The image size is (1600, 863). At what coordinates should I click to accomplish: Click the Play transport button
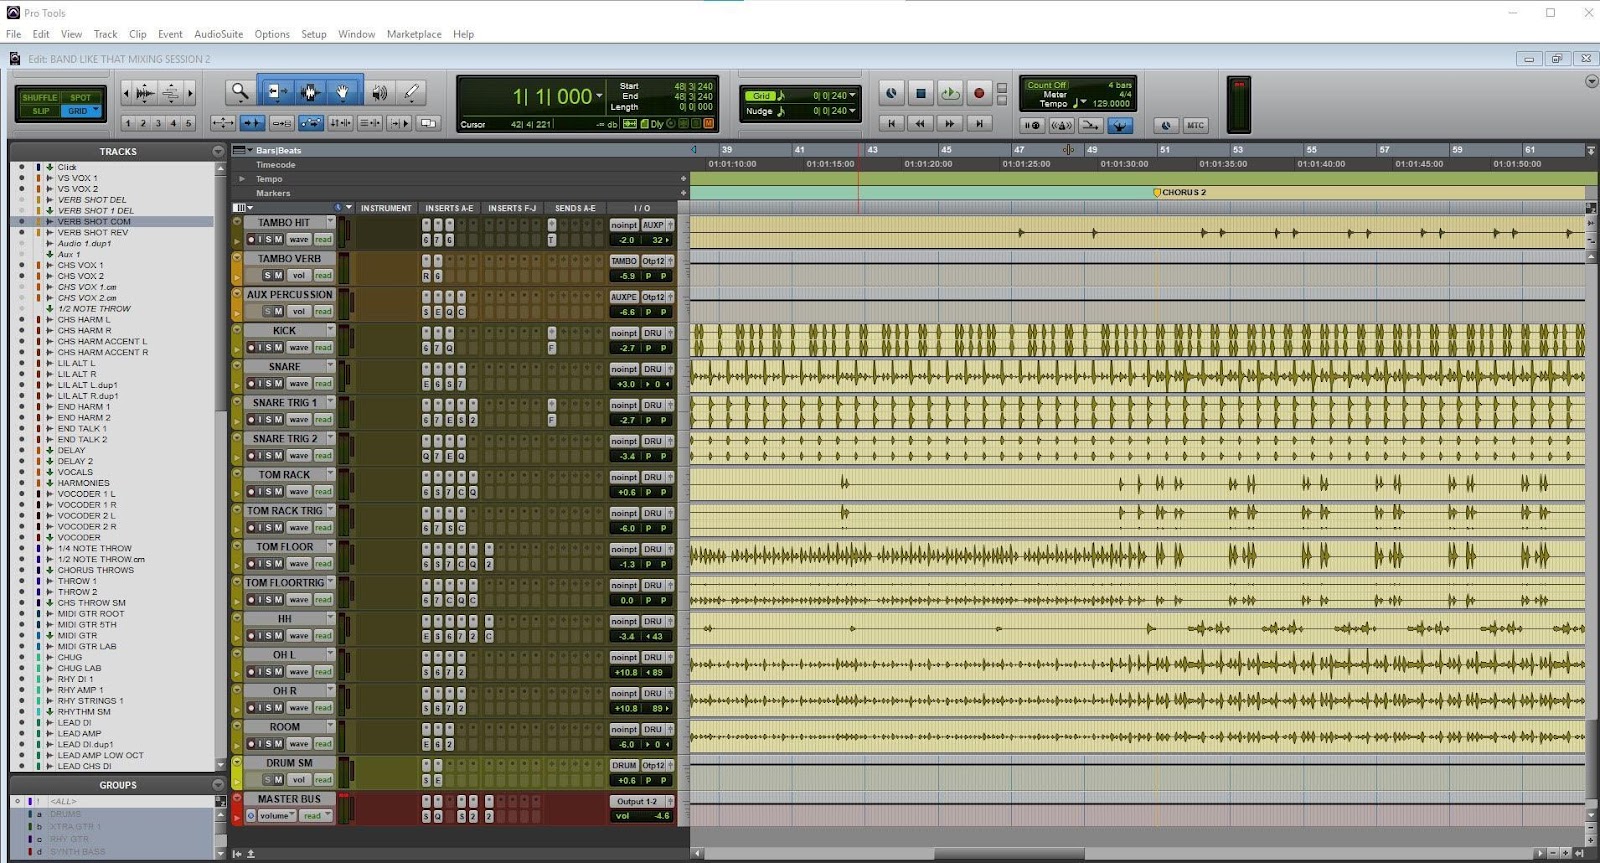(950, 93)
